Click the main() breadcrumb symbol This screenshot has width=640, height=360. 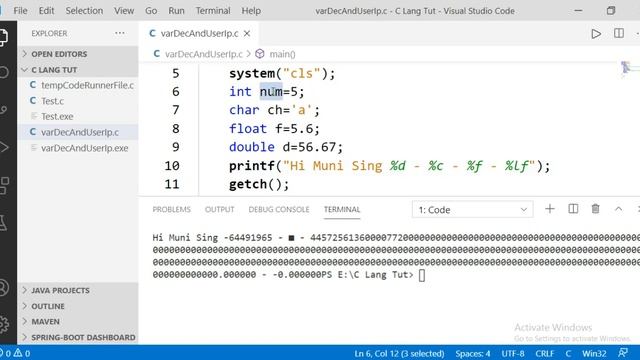[x=282, y=54]
